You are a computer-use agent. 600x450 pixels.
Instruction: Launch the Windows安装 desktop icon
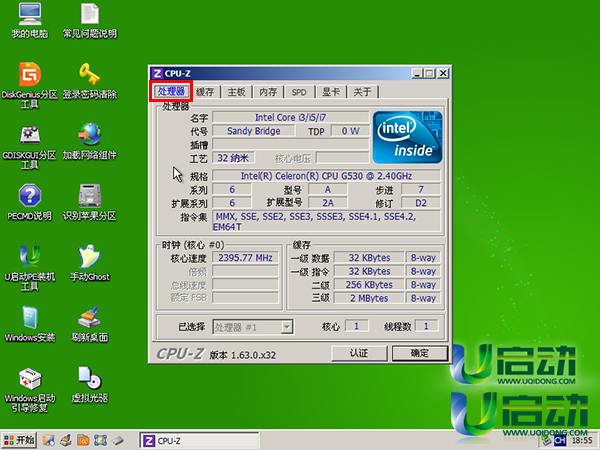point(30,324)
